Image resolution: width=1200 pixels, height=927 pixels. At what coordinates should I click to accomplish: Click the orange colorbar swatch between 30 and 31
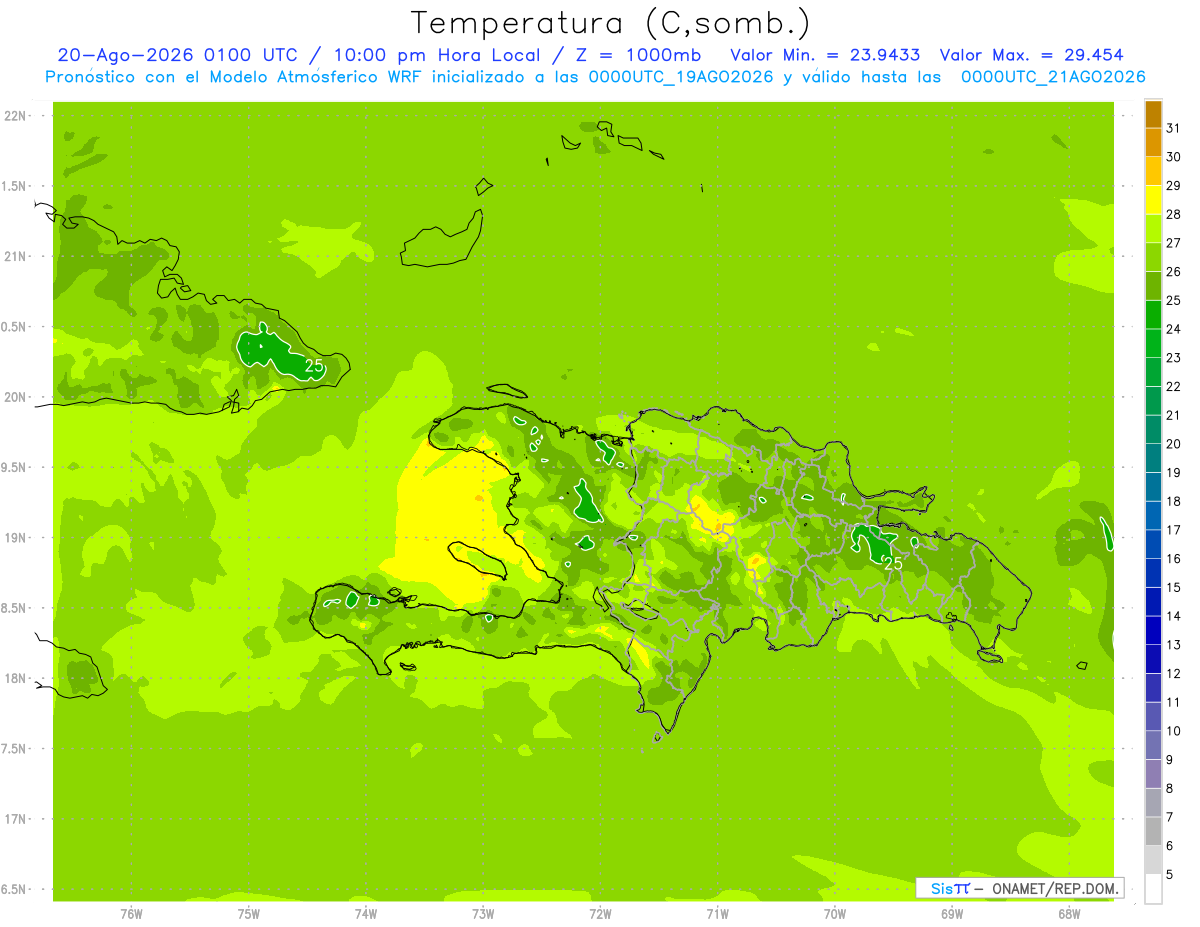[1153, 143]
